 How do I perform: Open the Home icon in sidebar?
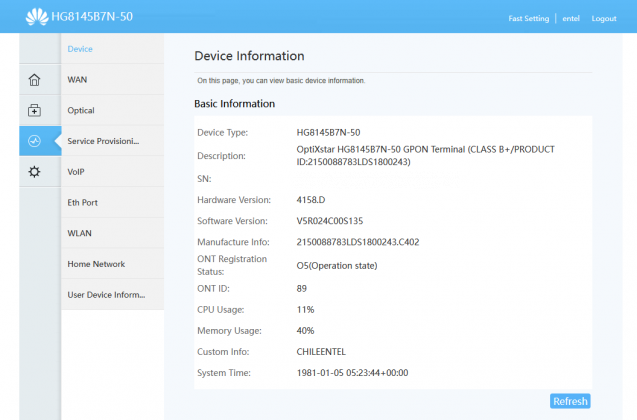[x=35, y=80]
